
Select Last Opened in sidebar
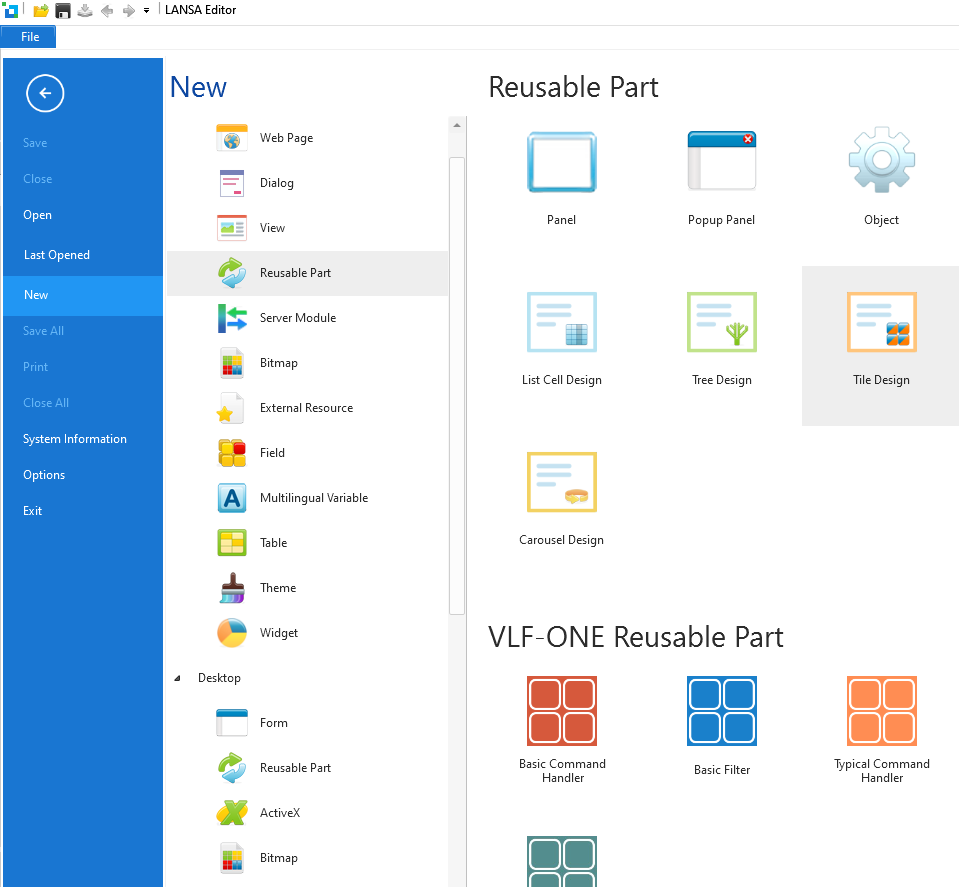click(56, 254)
